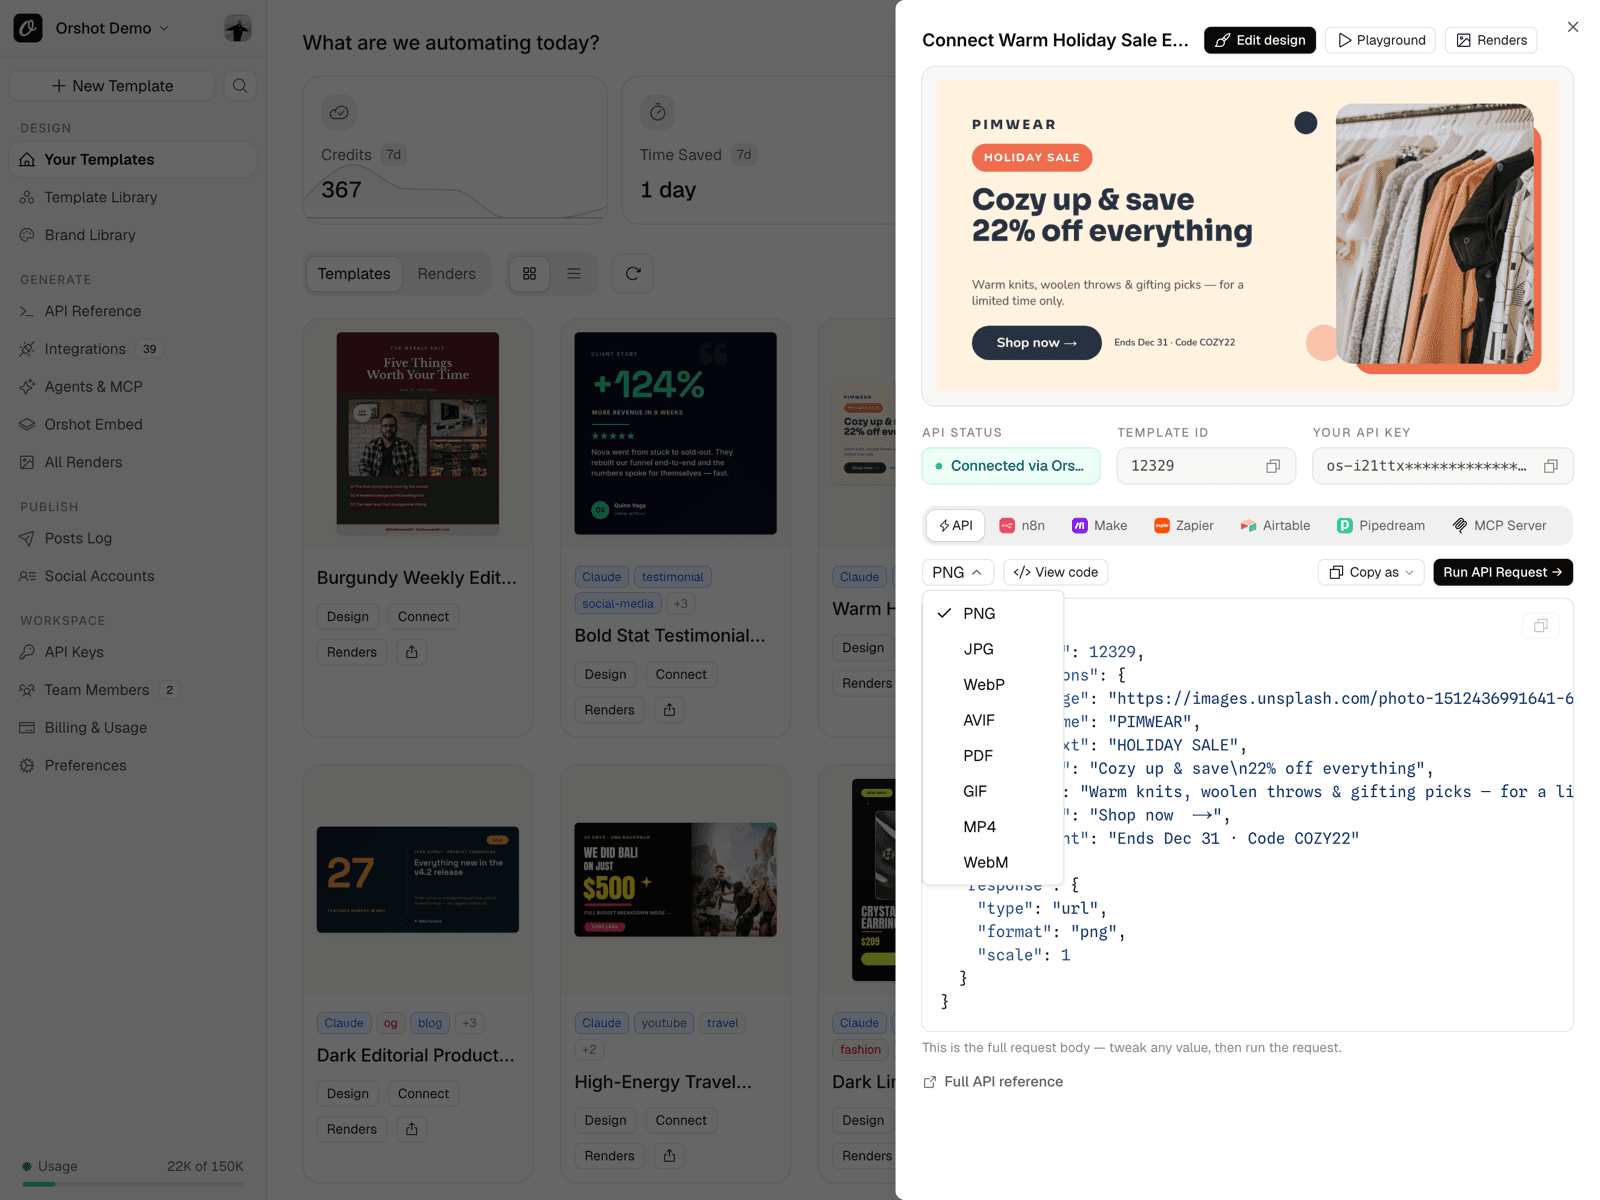This screenshot has height=1200, width=1600.
Task: Switch to the Zapier tab
Action: point(1184,526)
